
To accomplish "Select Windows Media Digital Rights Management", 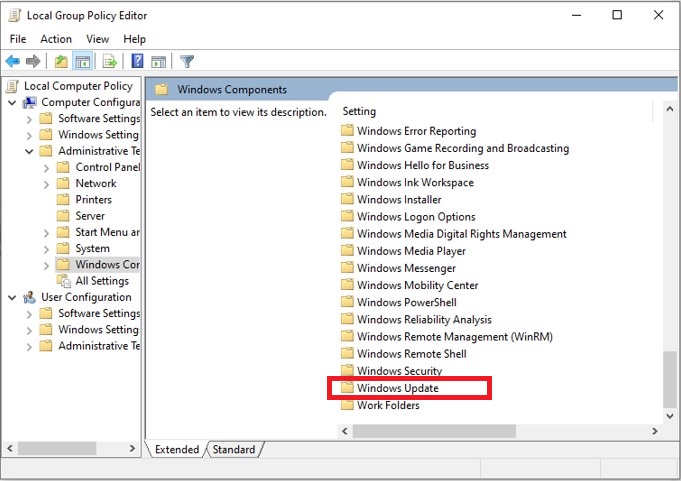I will pos(461,234).
